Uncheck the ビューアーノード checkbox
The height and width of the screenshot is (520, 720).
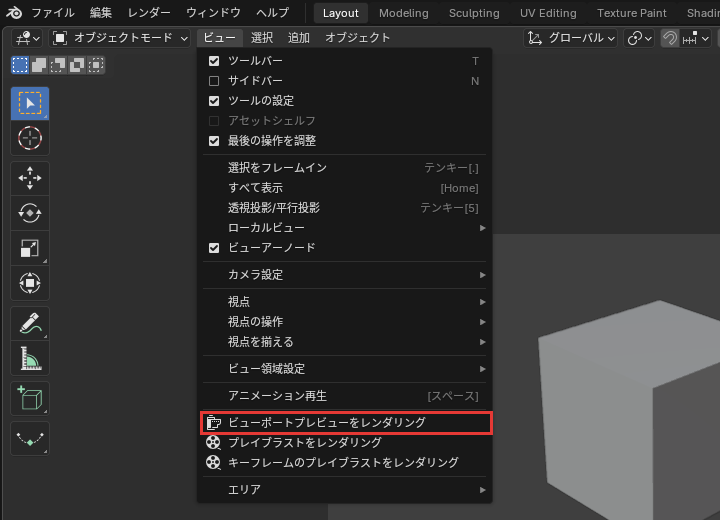pos(214,248)
